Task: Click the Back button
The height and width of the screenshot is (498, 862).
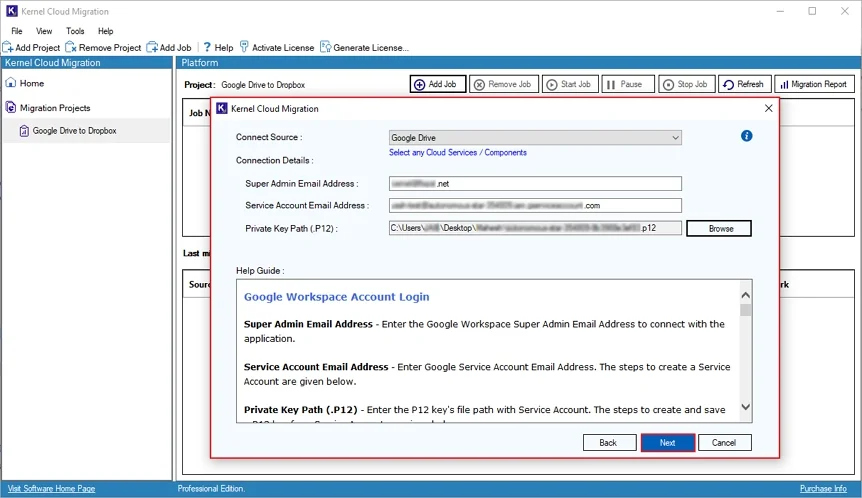Action: click(610, 442)
